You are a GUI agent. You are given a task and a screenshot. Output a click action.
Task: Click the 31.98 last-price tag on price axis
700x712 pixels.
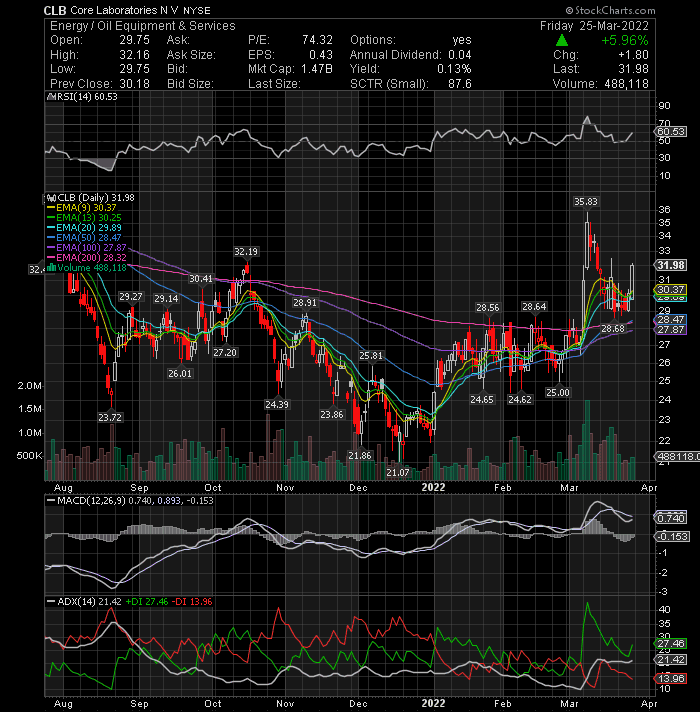tap(670, 265)
